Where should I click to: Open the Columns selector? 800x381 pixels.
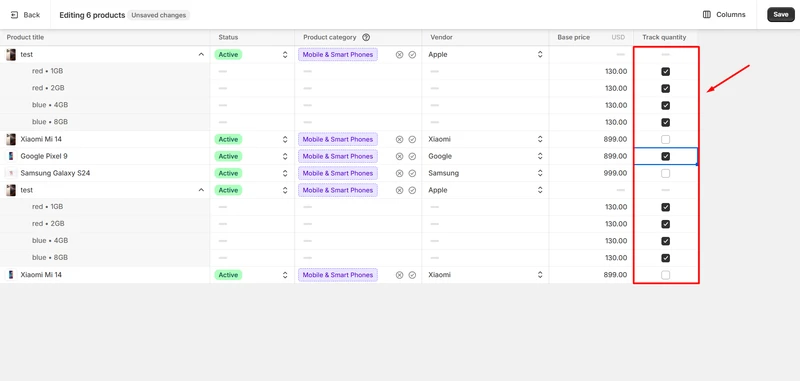coord(724,15)
